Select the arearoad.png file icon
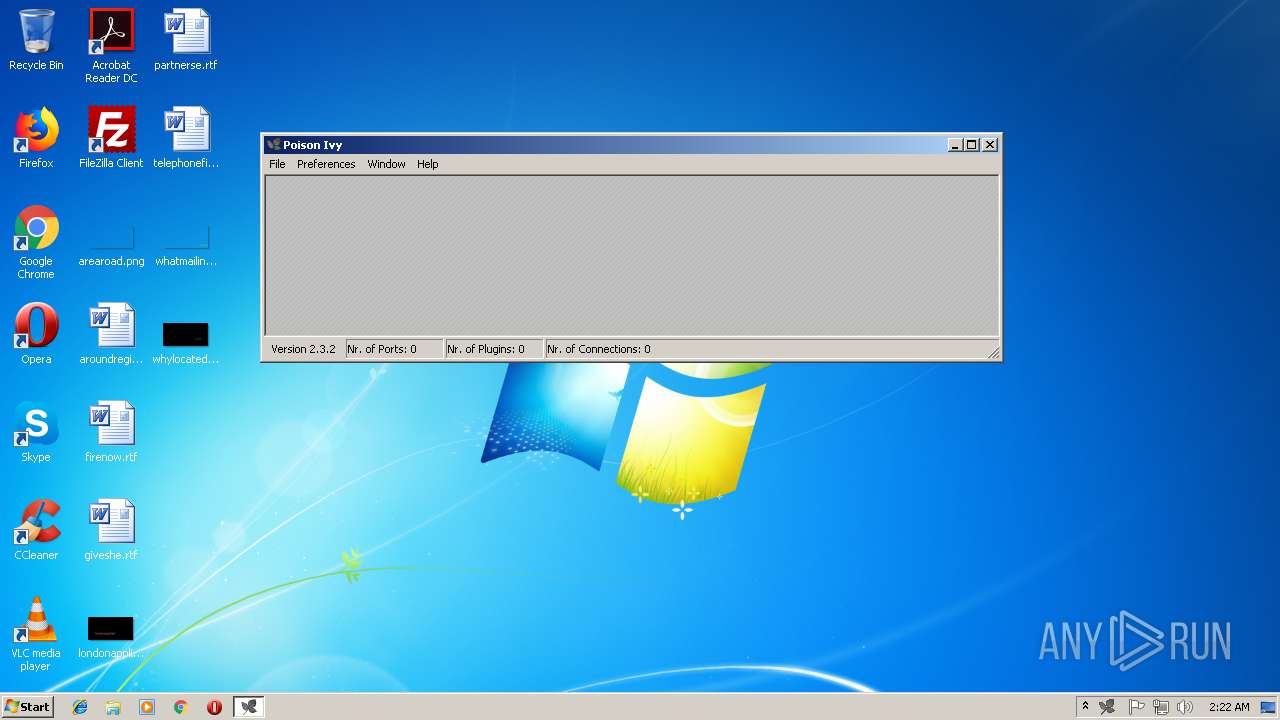This screenshot has width=1280, height=720. click(111, 246)
